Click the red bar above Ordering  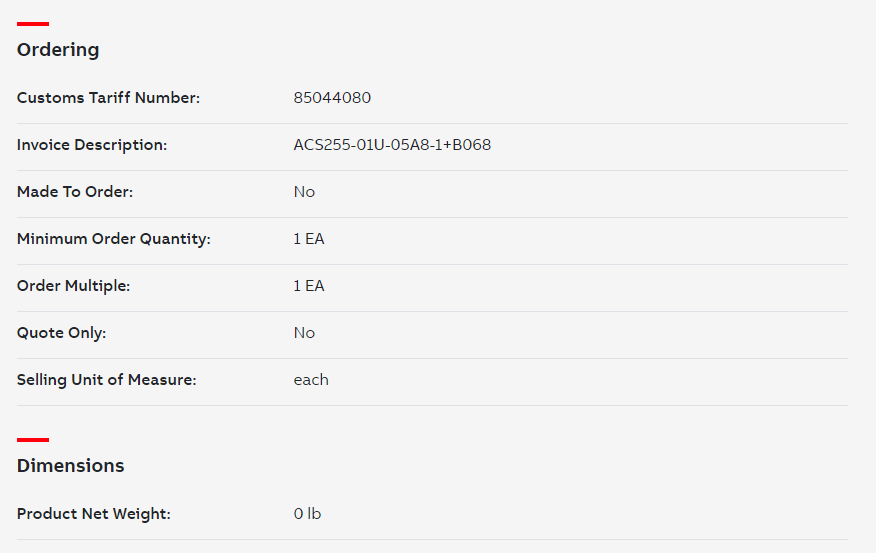click(33, 24)
